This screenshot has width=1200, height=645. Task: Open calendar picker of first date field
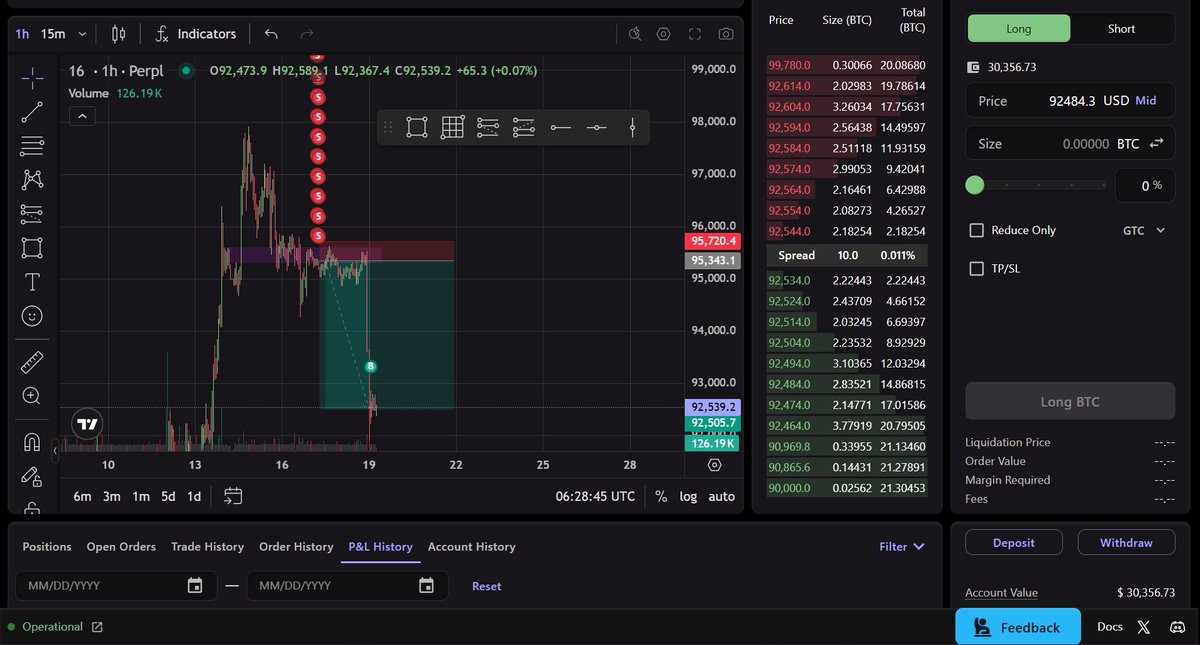[x=195, y=586]
